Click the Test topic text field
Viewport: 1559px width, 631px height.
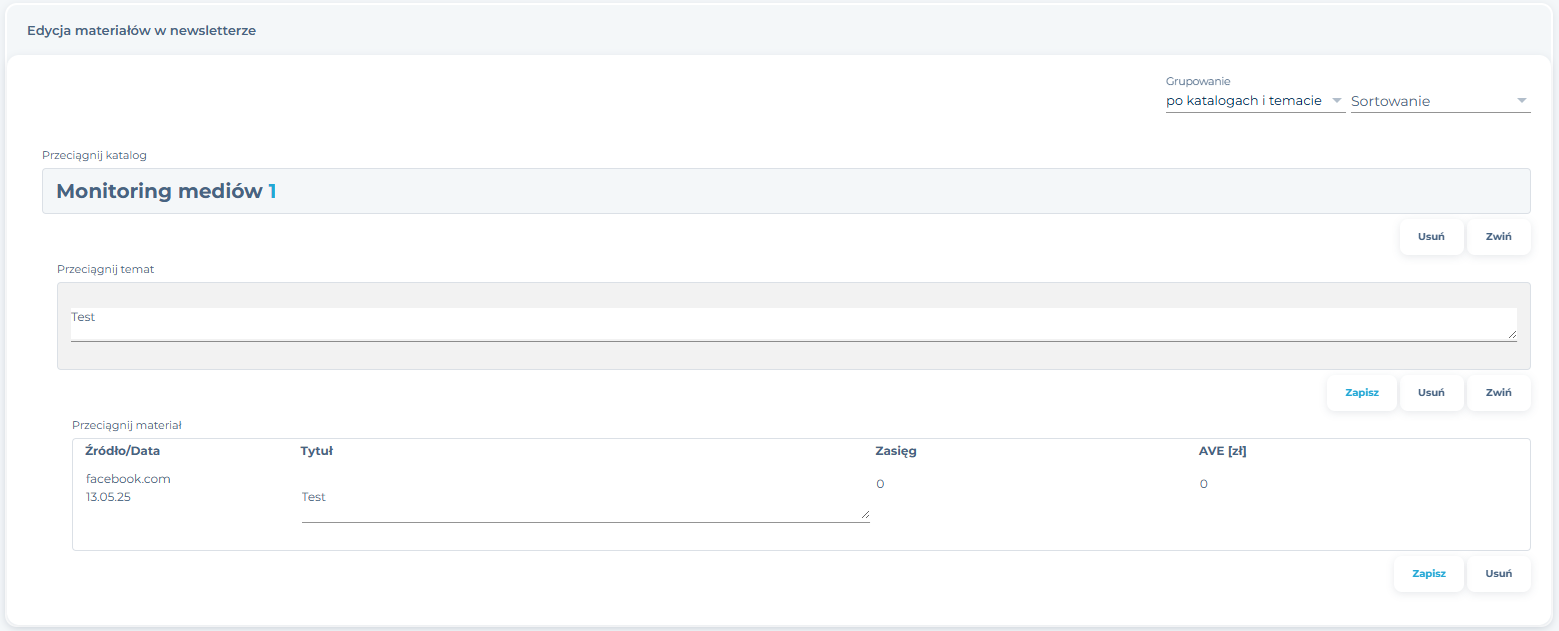click(793, 324)
